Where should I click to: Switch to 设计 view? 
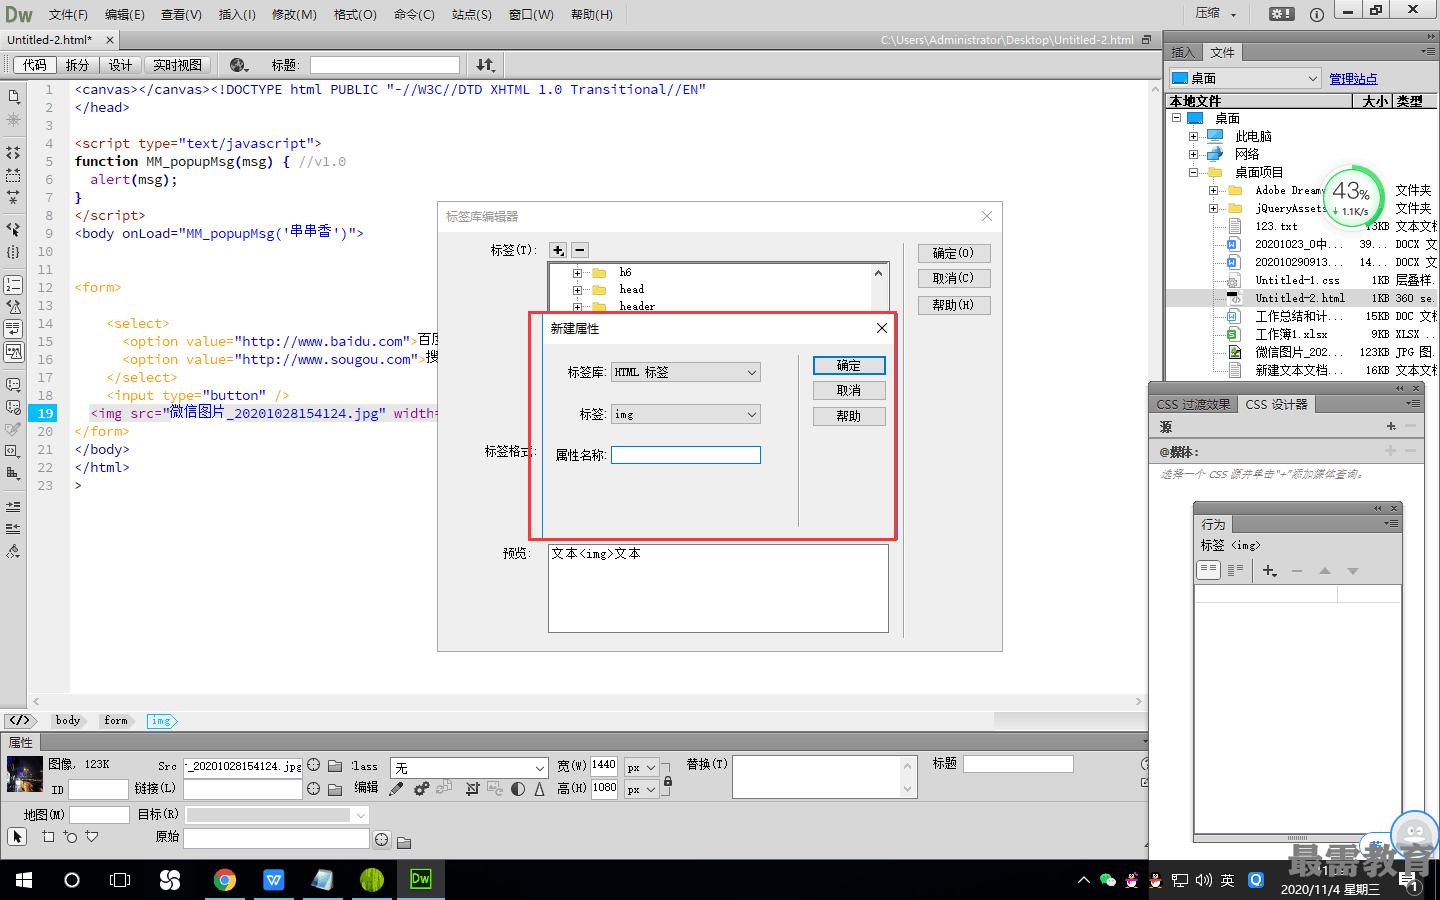click(x=120, y=65)
